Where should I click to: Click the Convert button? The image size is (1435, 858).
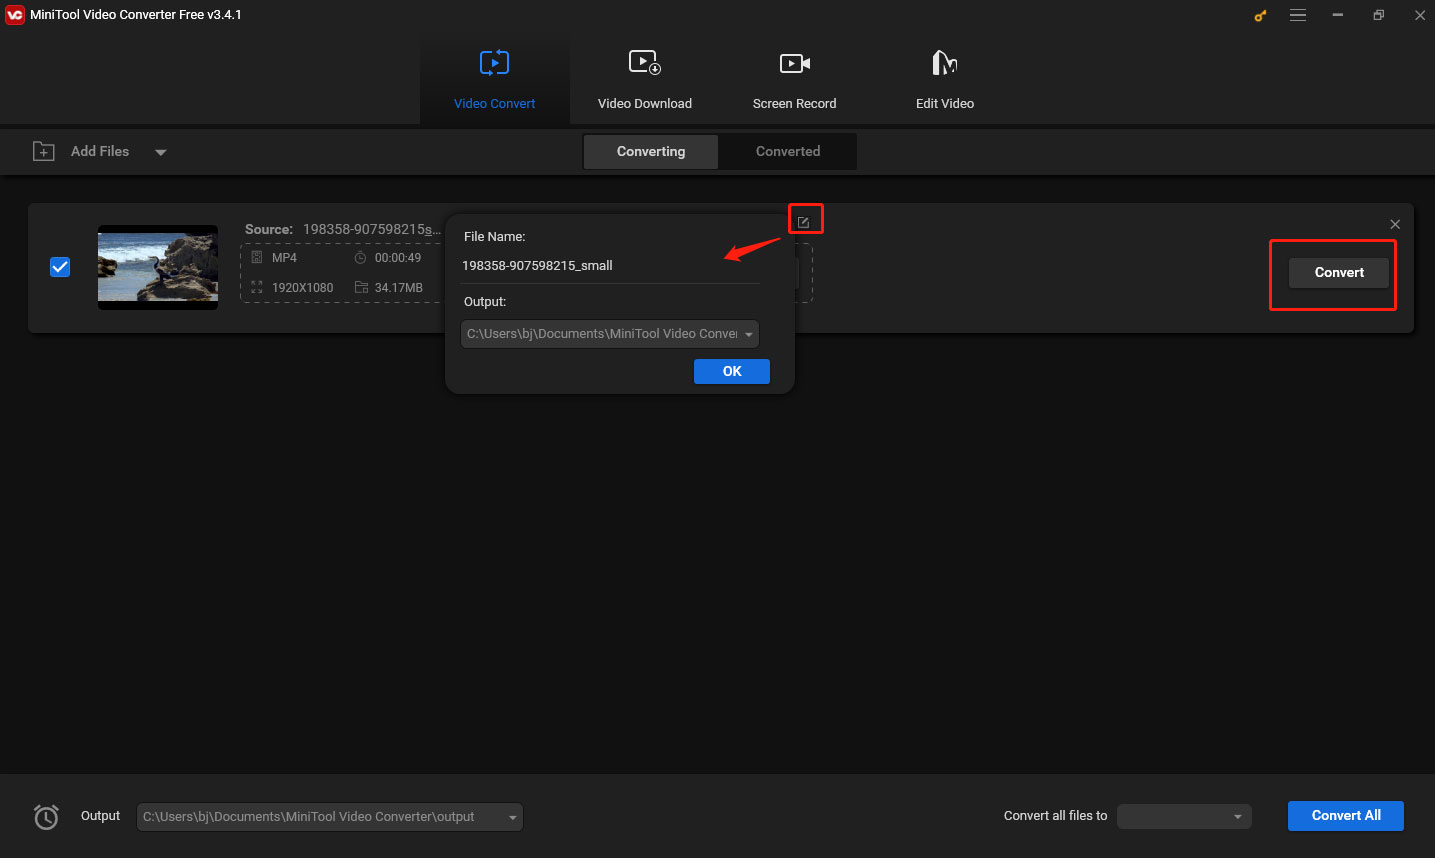[x=1339, y=272]
